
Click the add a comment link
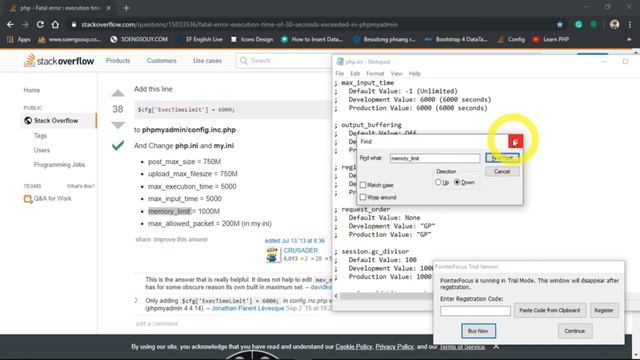157,324
